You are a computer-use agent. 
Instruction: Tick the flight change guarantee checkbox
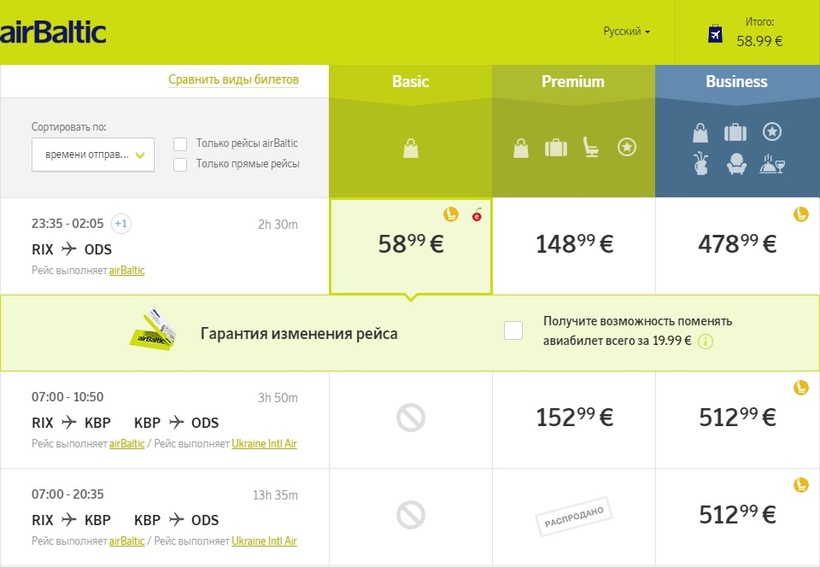click(x=513, y=331)
